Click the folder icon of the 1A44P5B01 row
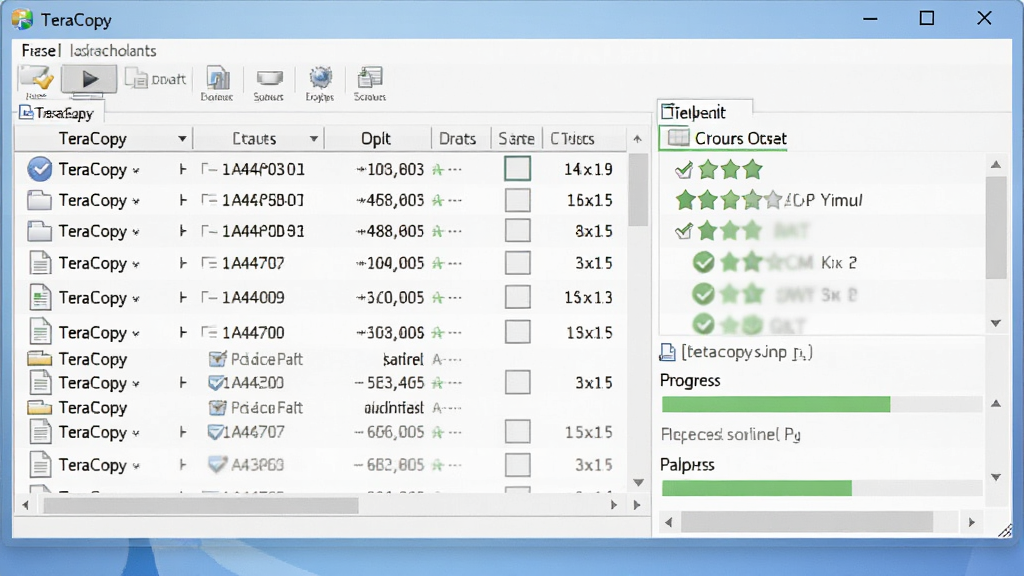1024x576 pixels. [x=39, y=200]
